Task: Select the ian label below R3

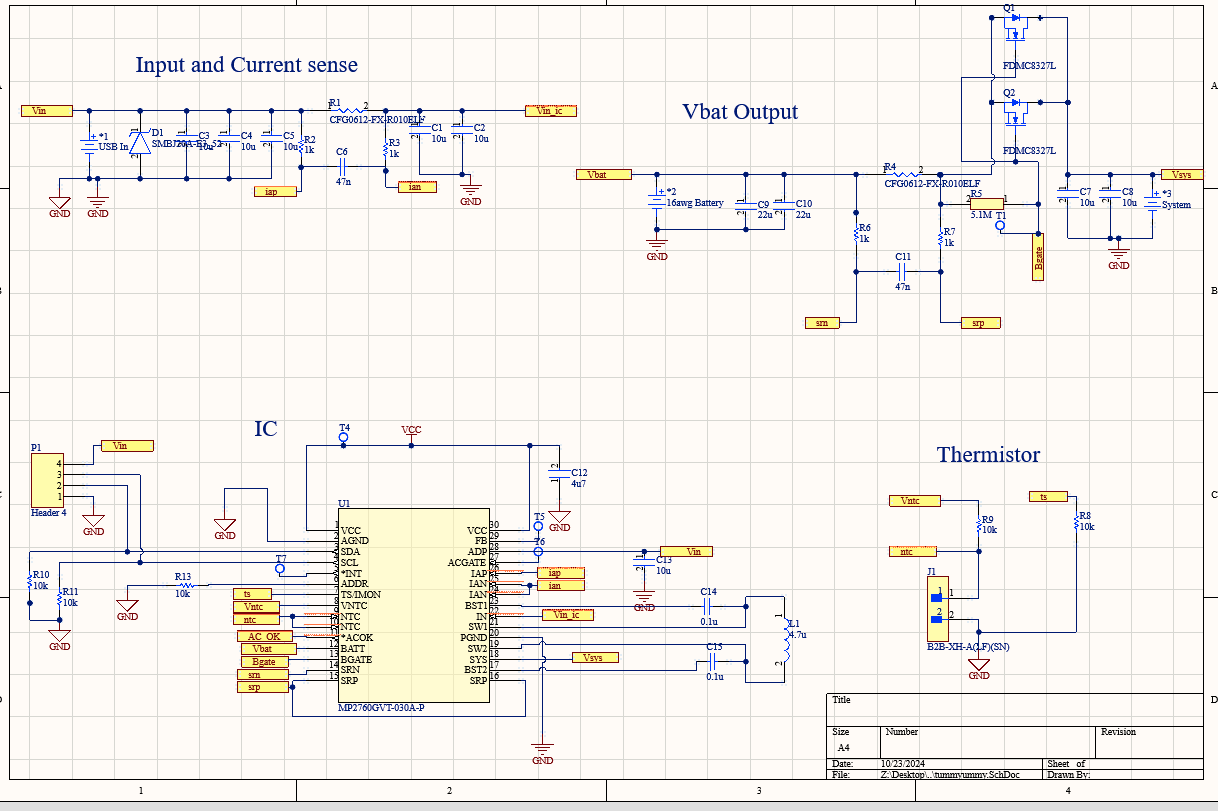Action: (416, 187)
